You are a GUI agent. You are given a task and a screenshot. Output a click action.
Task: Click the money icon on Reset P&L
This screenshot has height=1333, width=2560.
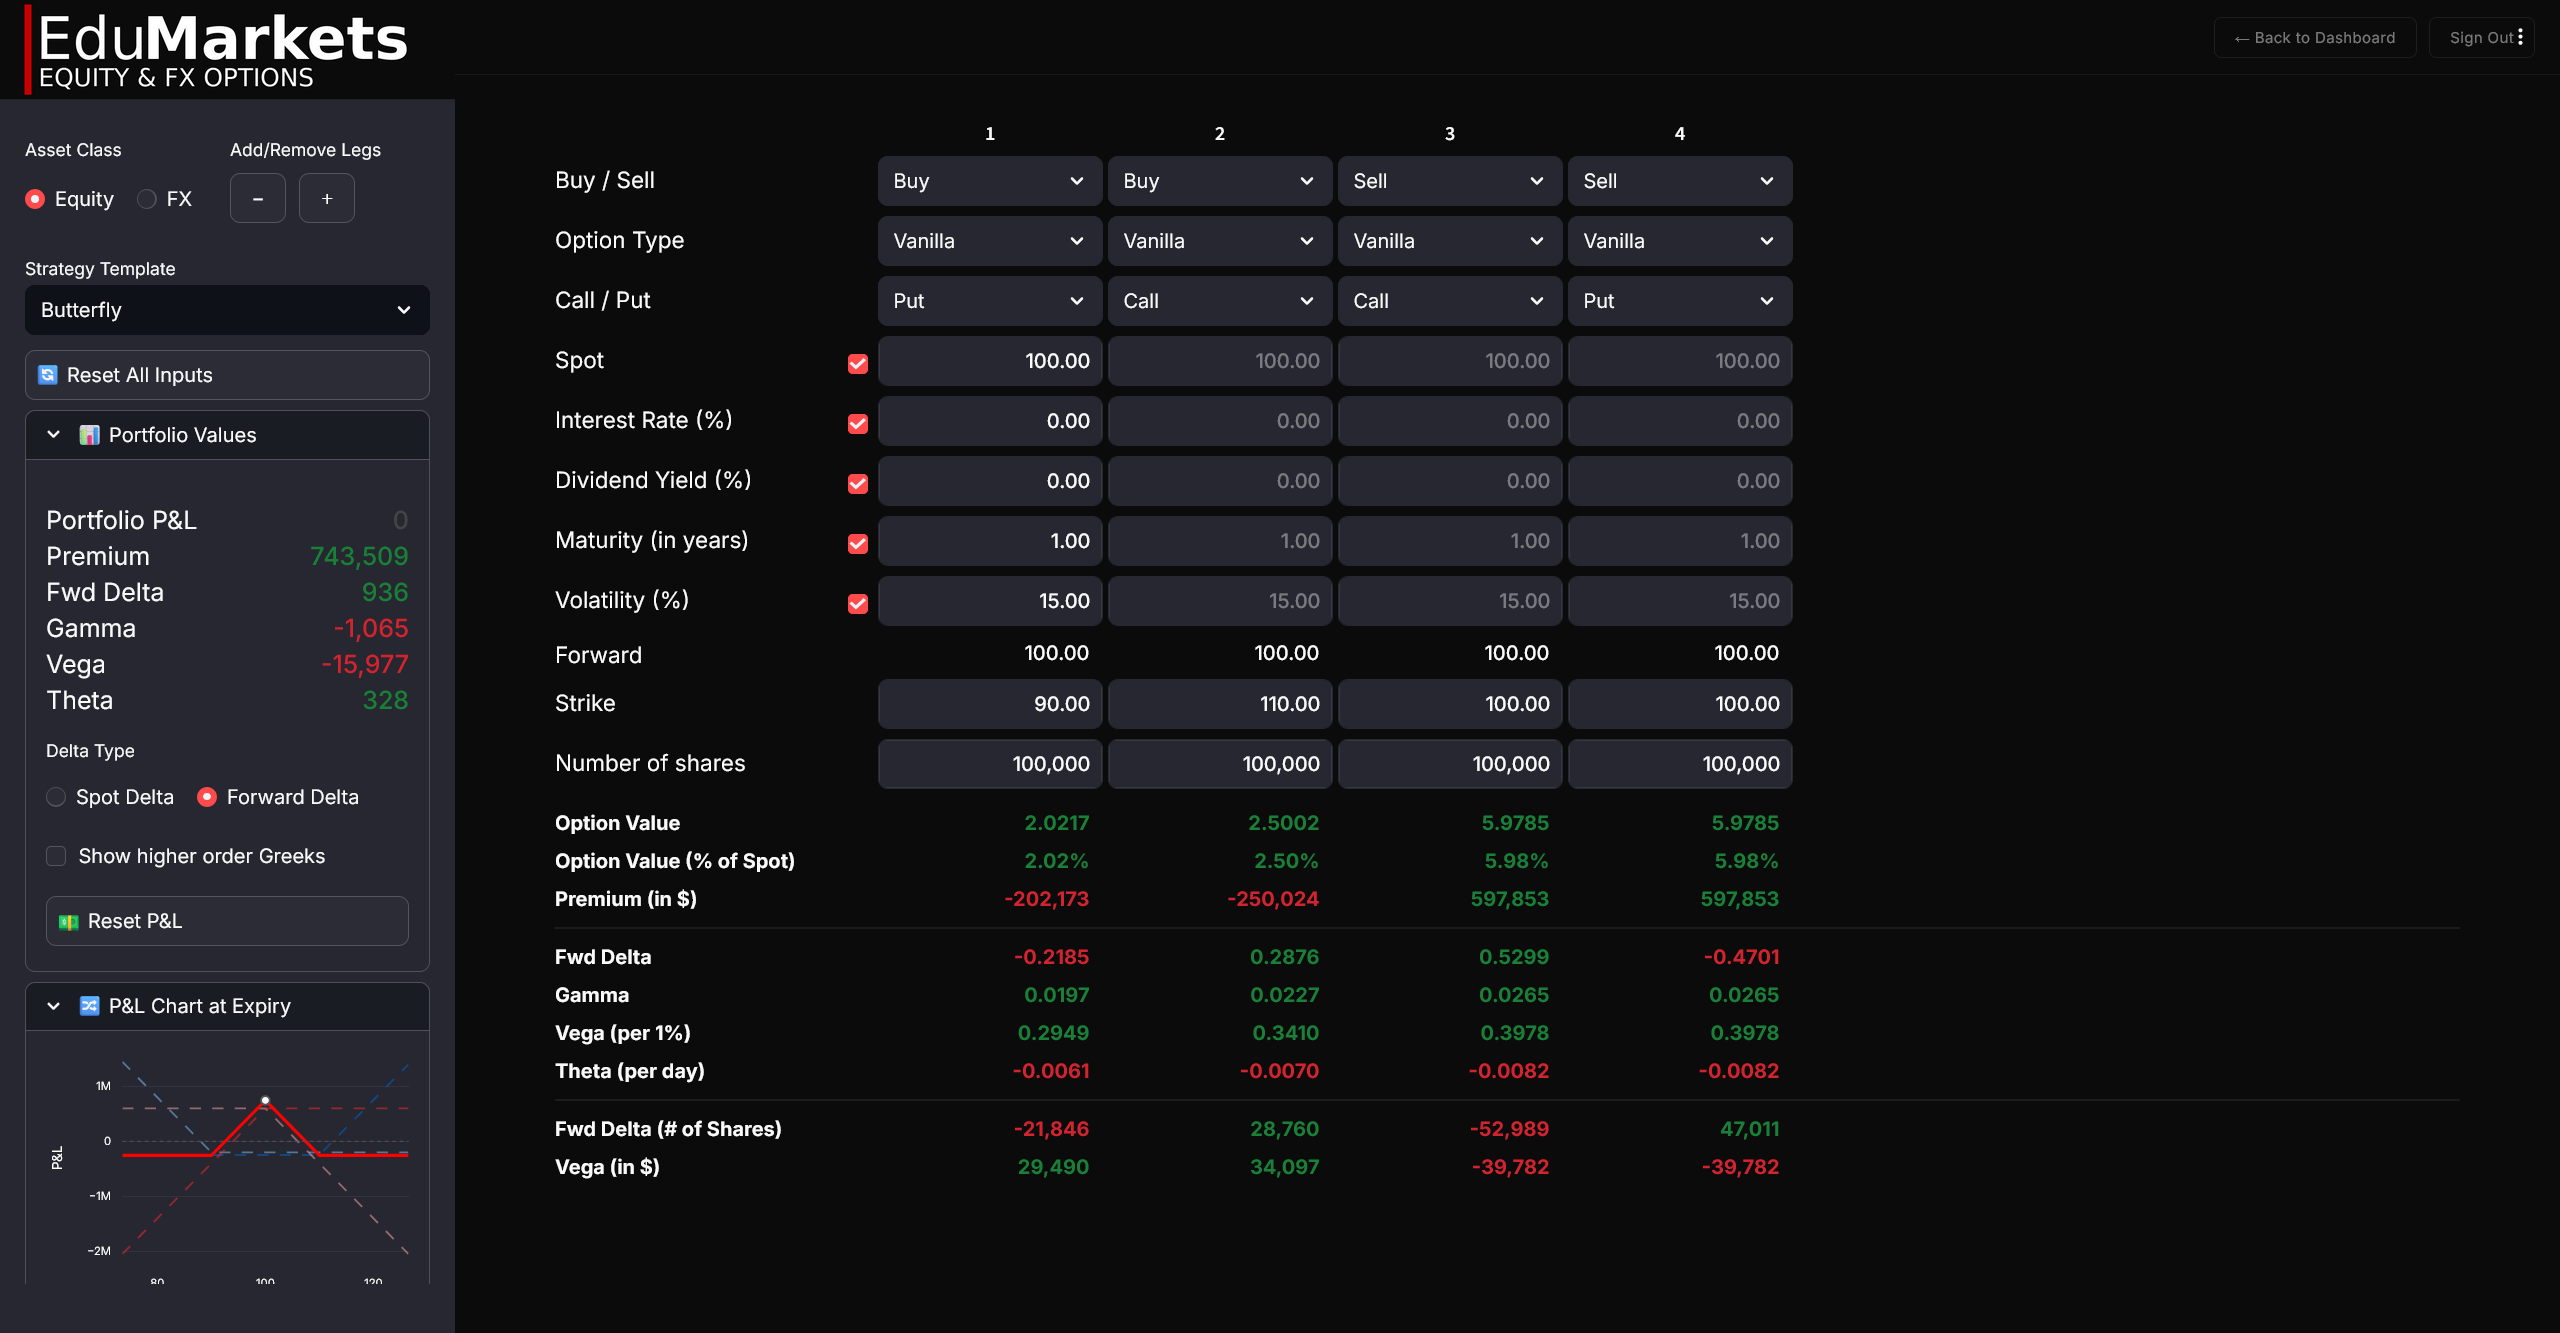(x=68, y=921)
